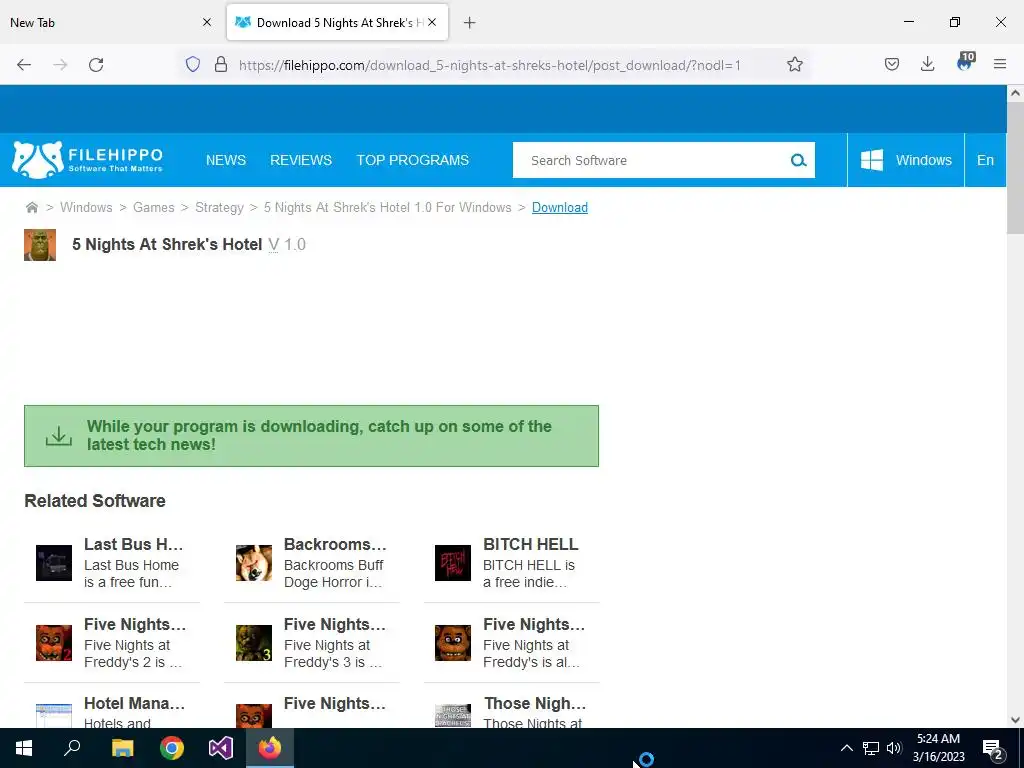The height and width of the screenshot is (768, 1024).
Task: Click the Firefox taskbar icon
Action: (x=270, y=748)
